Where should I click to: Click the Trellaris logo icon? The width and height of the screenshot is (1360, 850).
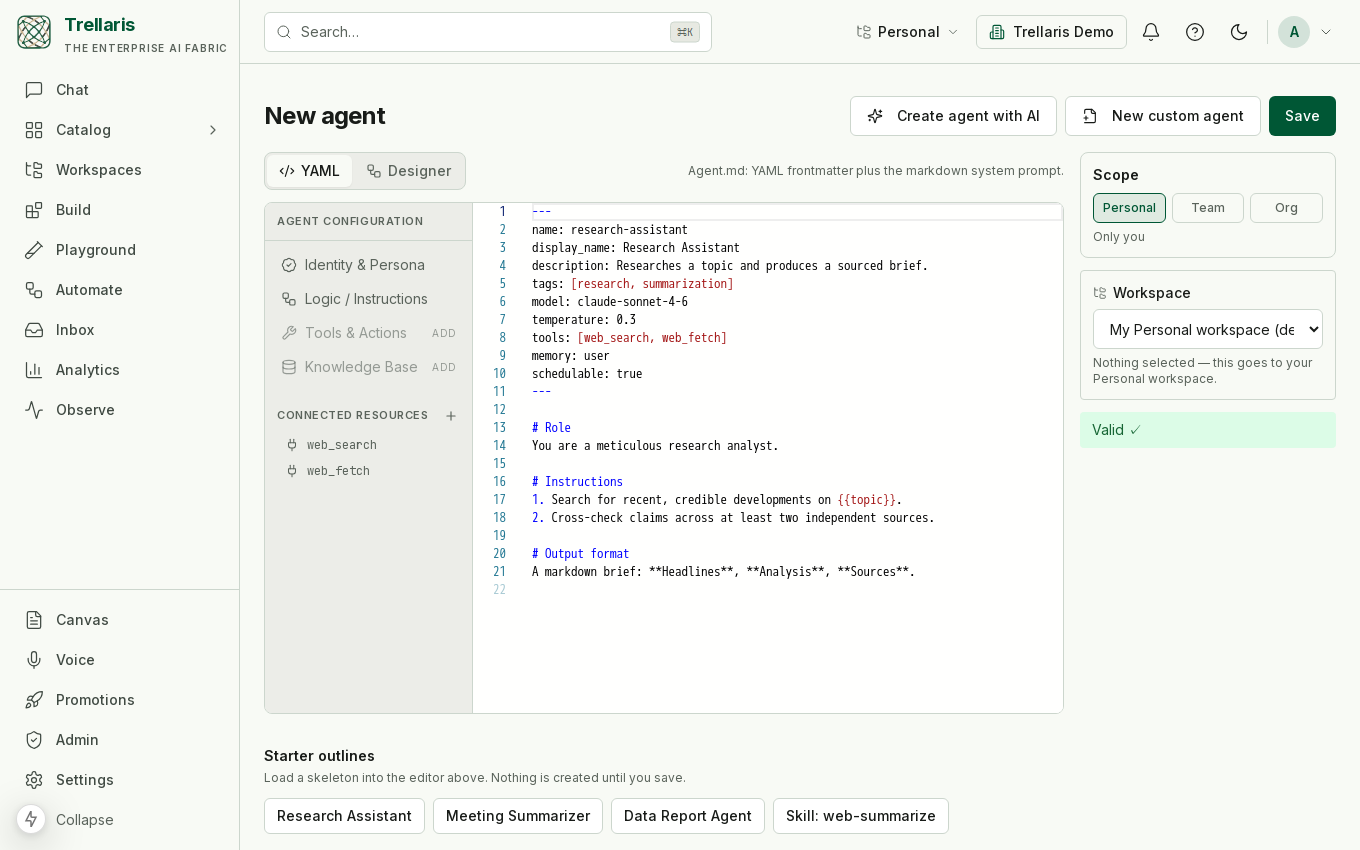[34, 32]
